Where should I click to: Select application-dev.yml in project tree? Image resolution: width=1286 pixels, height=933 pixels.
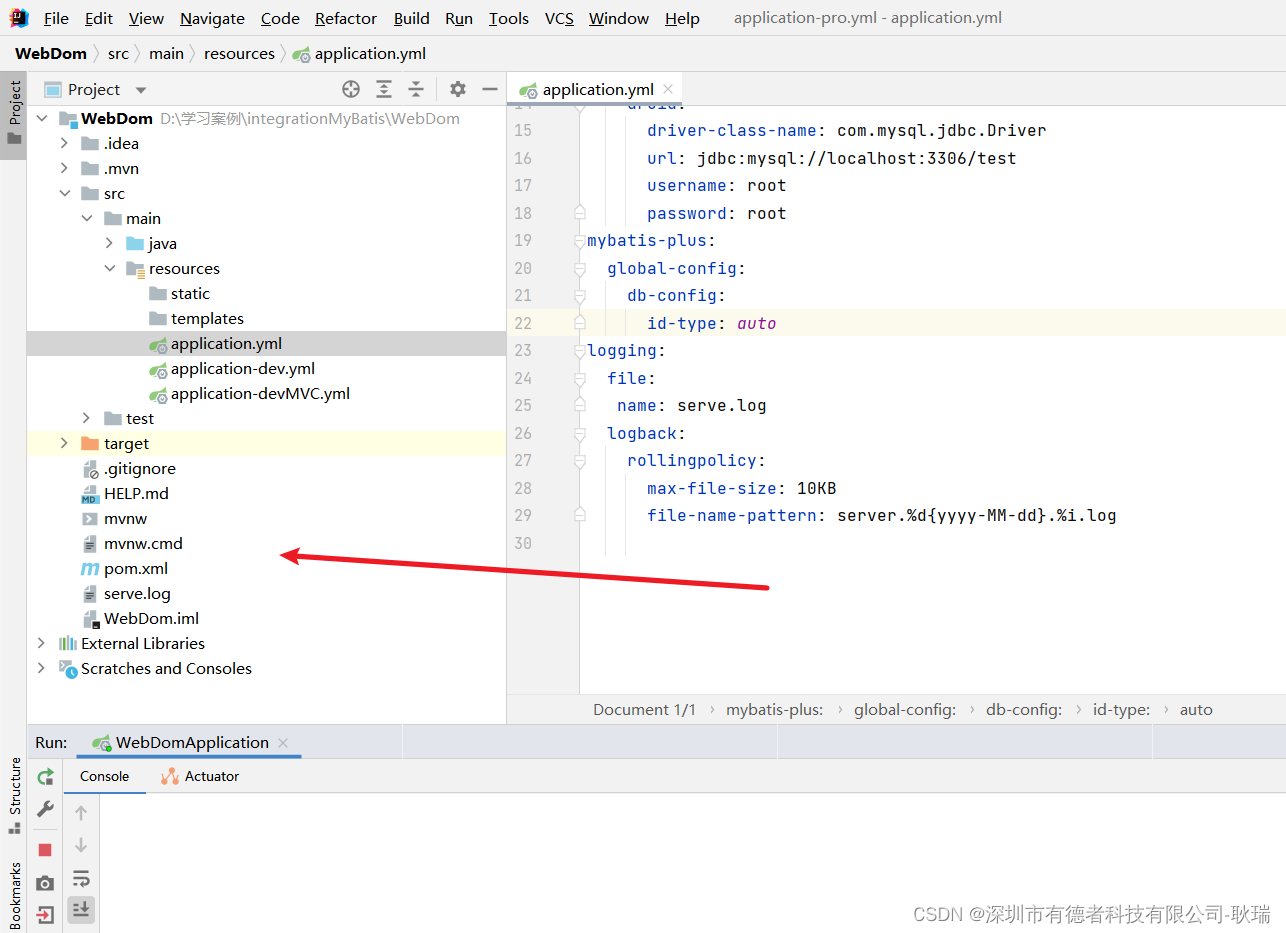[x=243, y=368]
